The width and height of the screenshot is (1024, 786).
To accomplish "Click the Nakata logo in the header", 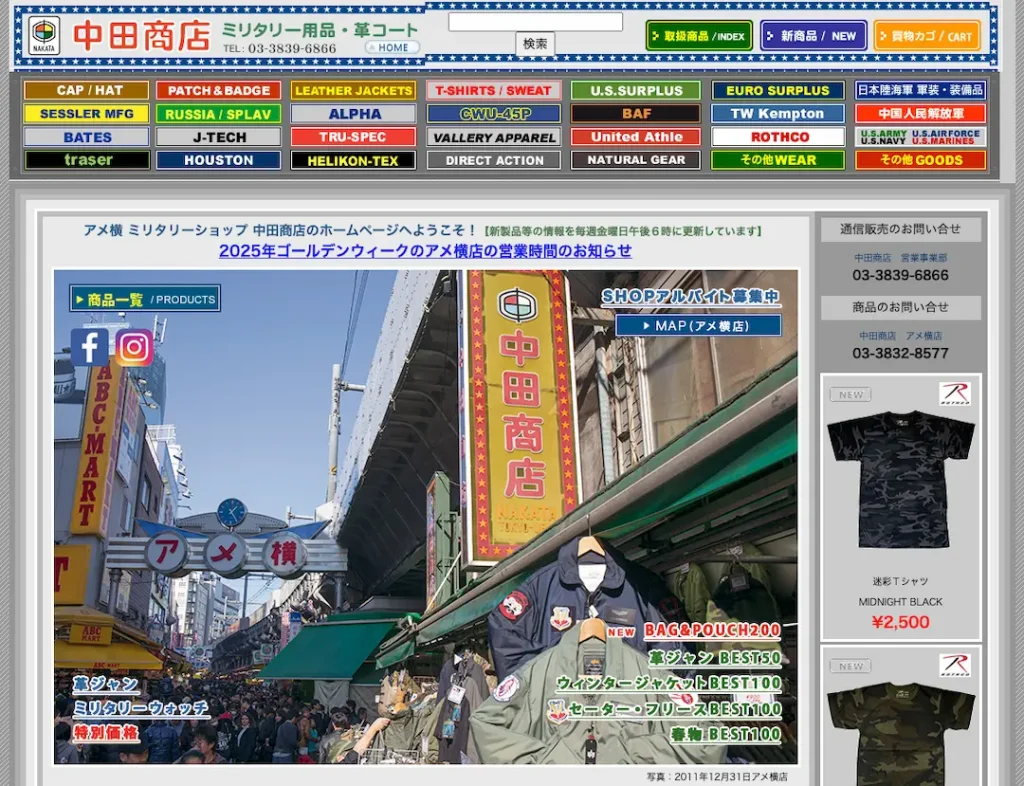I will (x=44, y=35).
